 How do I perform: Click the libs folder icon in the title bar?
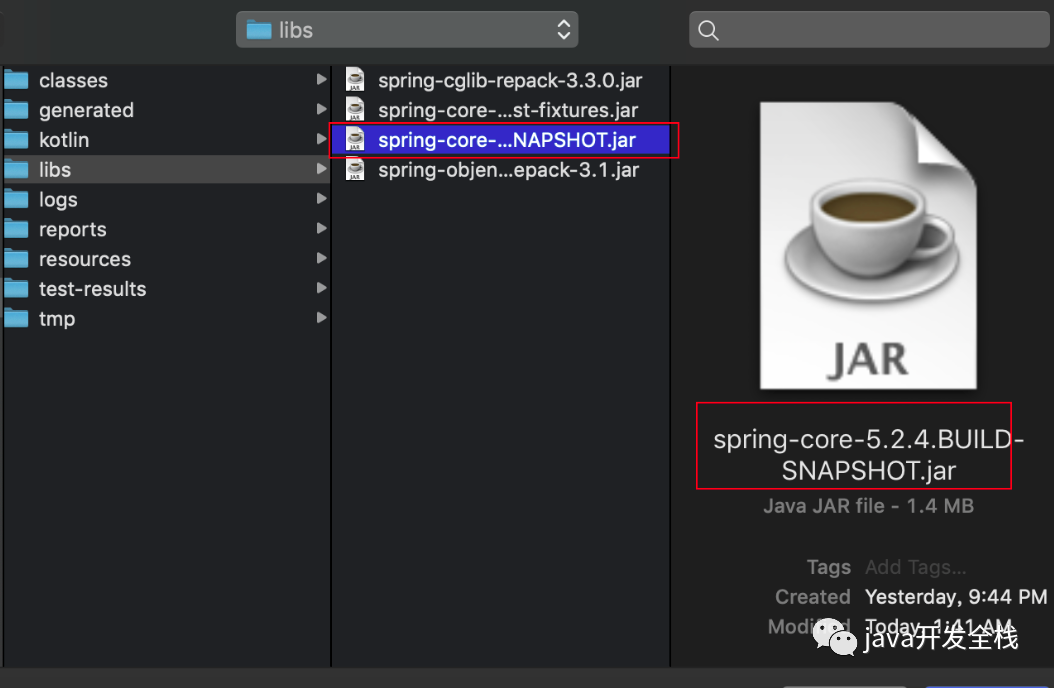259,29
